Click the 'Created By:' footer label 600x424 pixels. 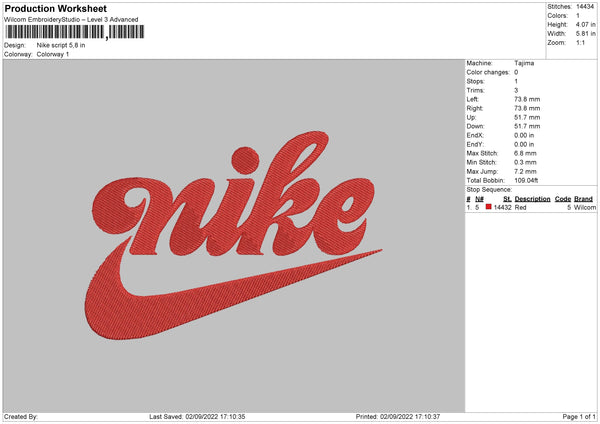tap(21, 416)
